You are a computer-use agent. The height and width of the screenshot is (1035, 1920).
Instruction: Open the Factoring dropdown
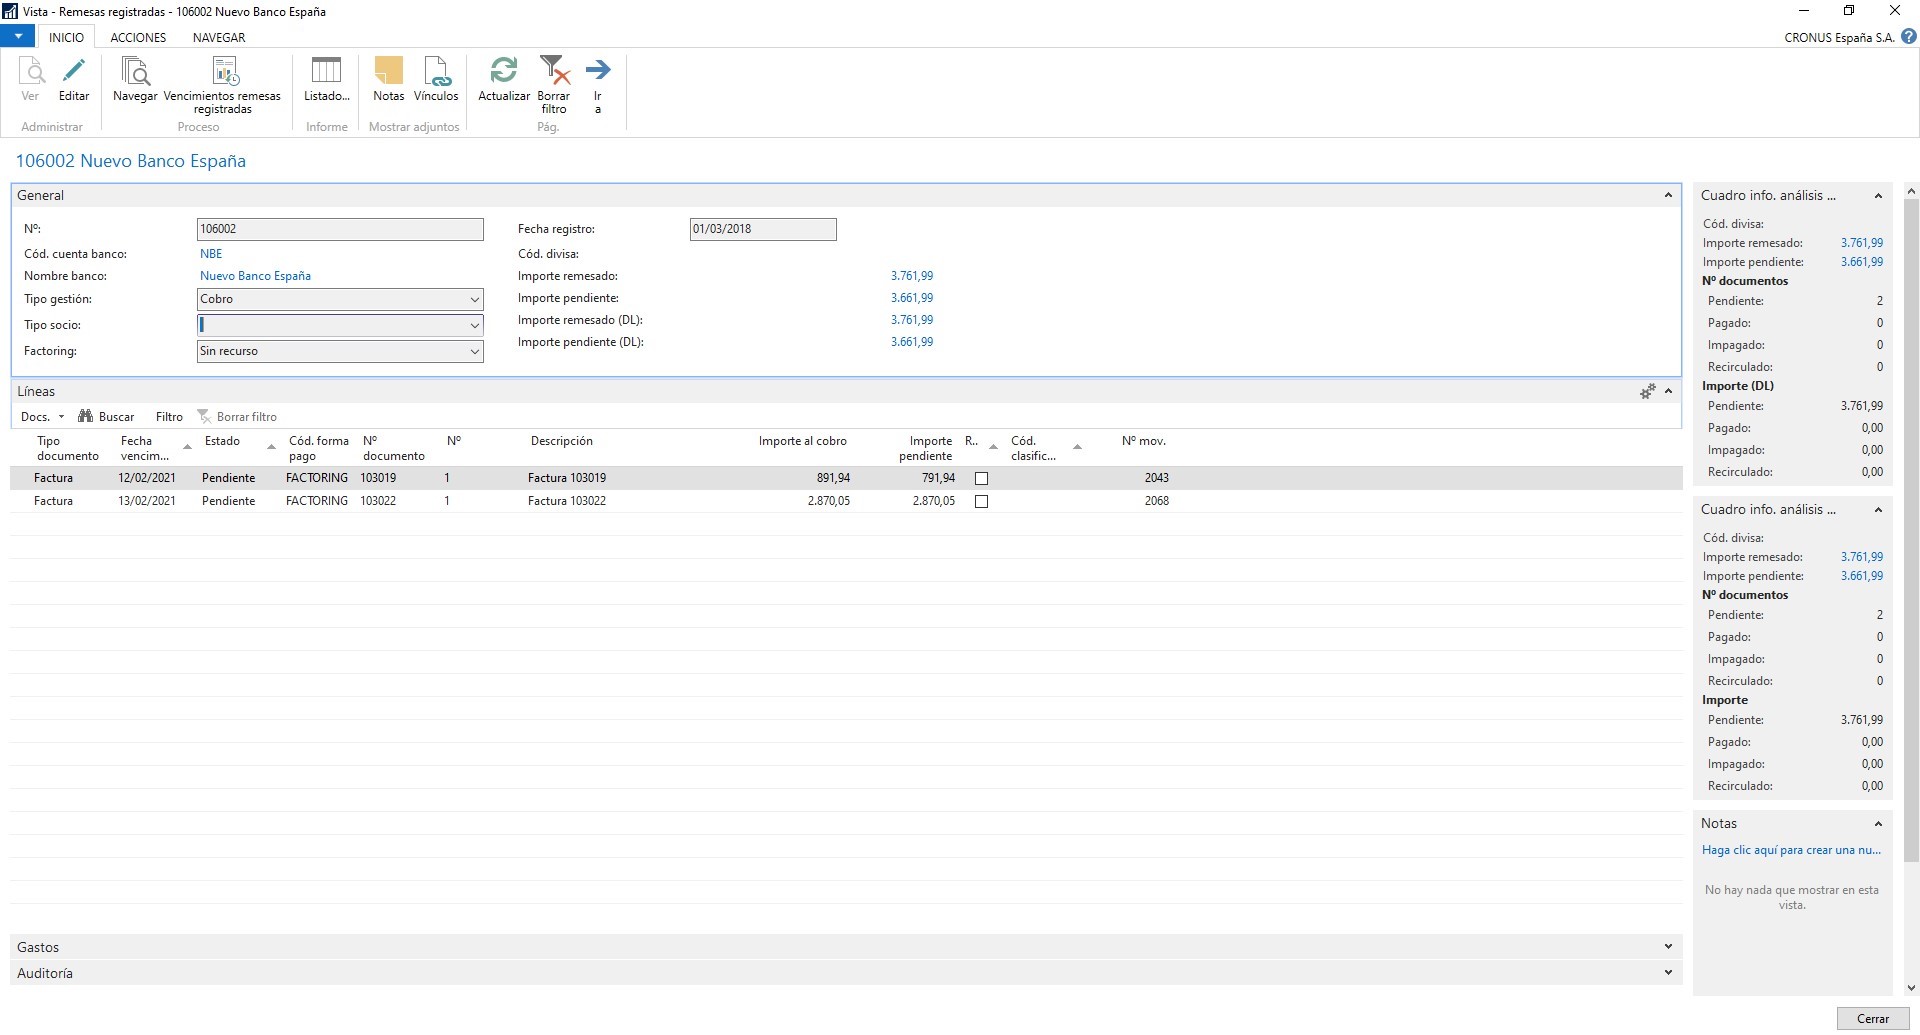474,352
